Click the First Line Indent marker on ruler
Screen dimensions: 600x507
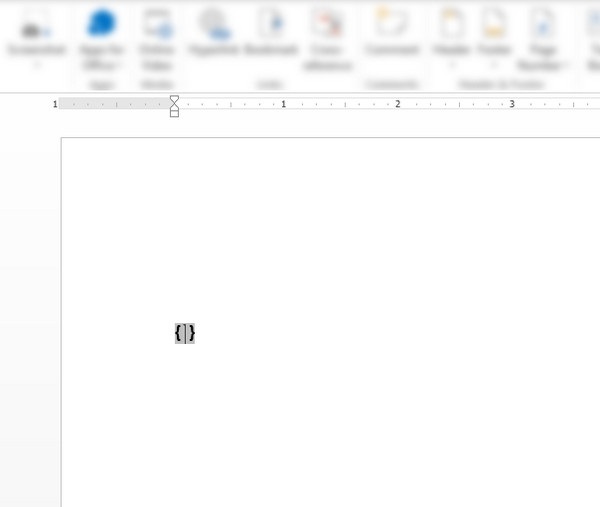(175, 99)
